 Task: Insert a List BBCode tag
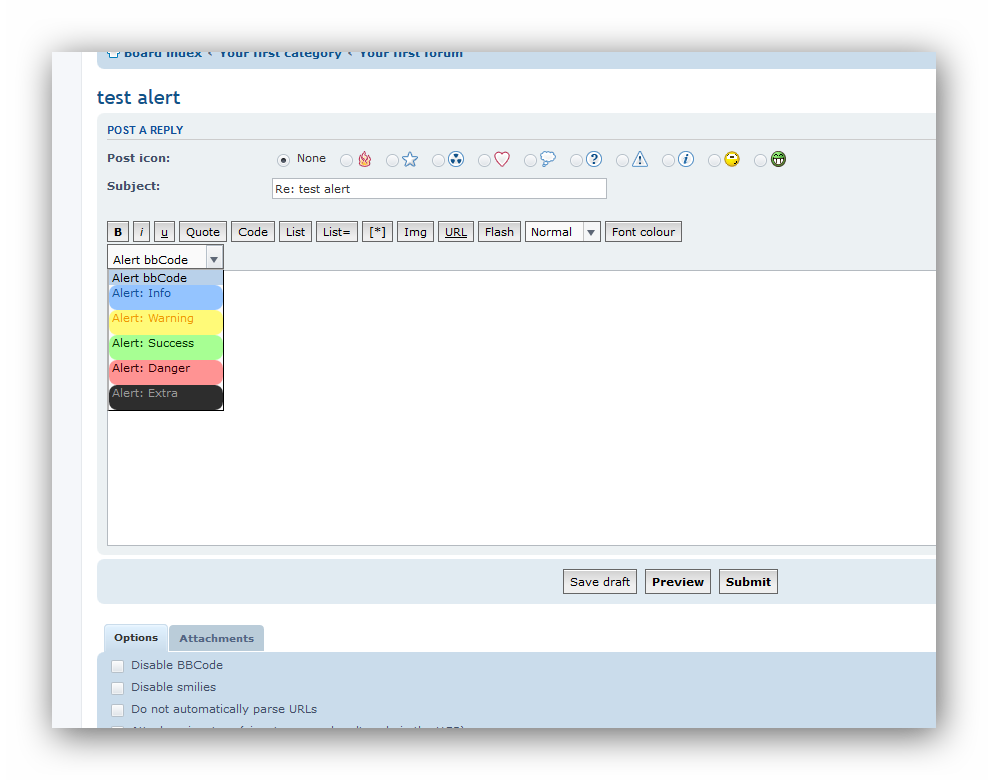tap(296, 232)
